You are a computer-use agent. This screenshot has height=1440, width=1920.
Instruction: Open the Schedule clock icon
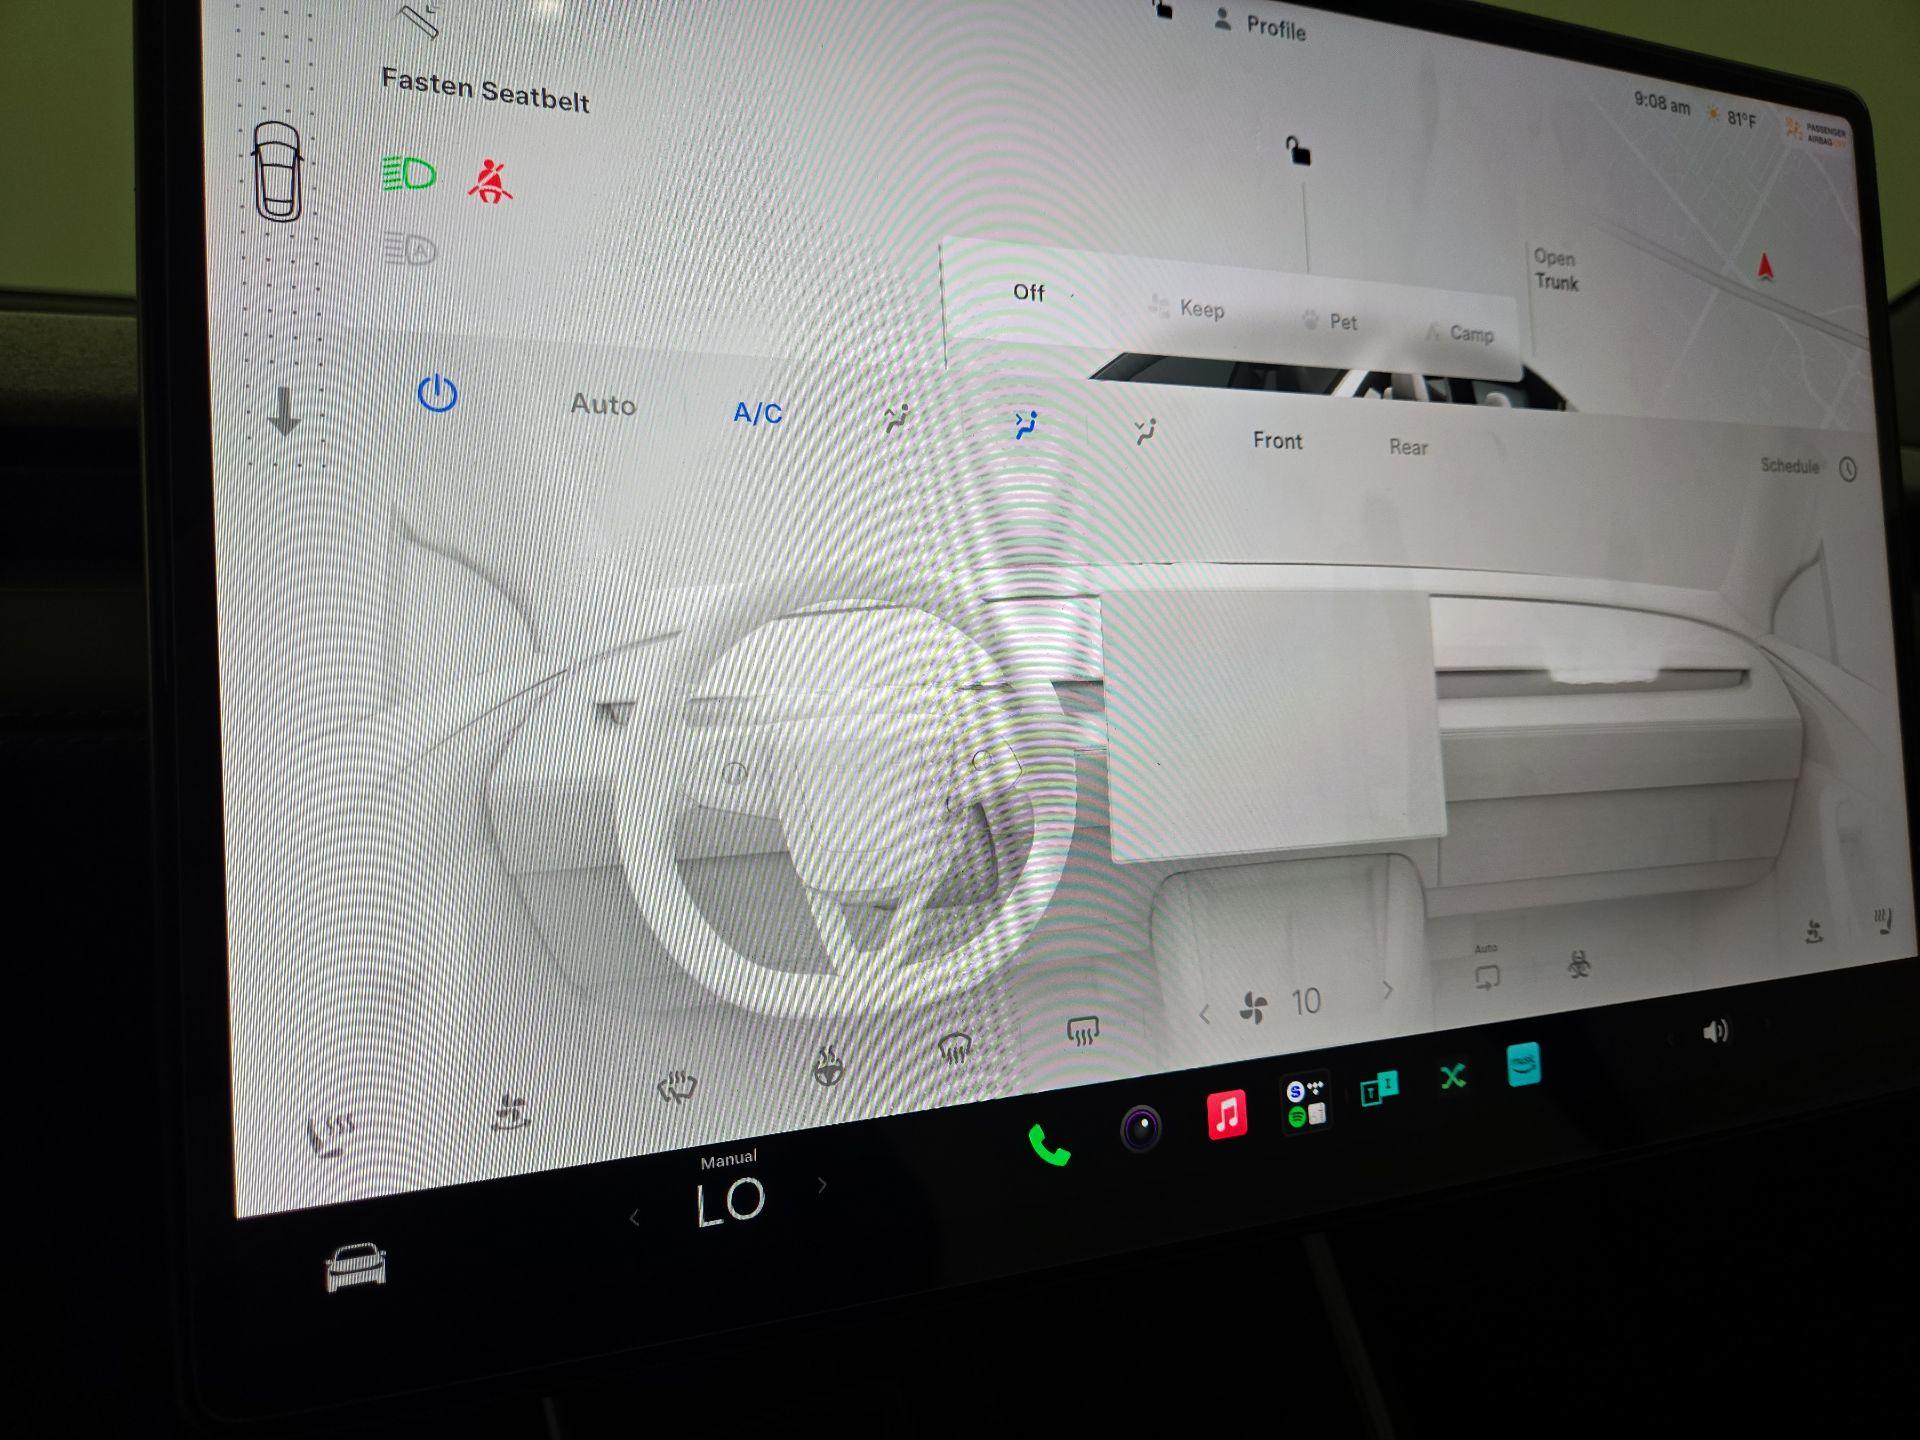(x=1848, y=469)
